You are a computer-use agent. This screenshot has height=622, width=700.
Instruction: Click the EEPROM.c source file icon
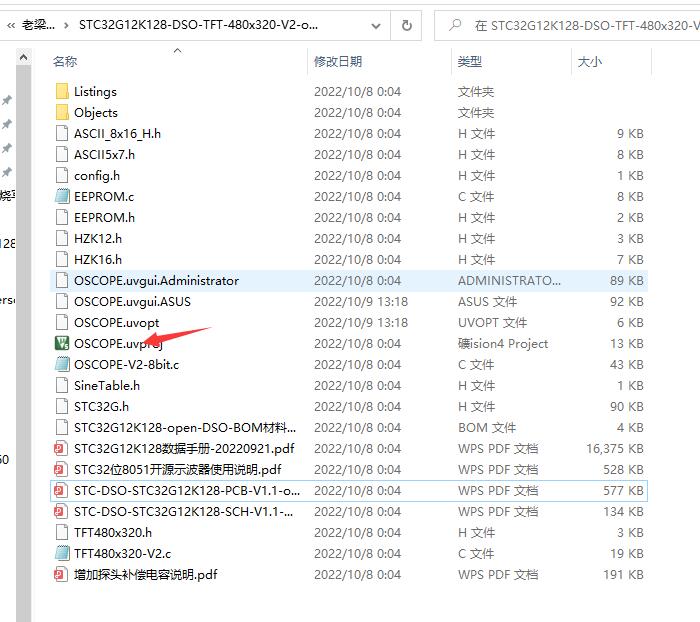[x=62, y=196]
